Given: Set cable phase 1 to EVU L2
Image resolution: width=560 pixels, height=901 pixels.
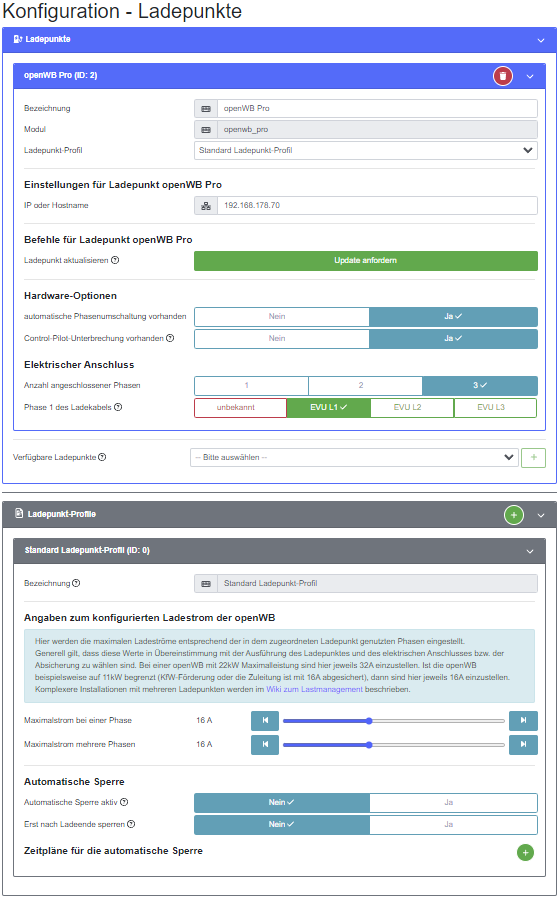Looking at the screenshot, I should click(412, 408).
